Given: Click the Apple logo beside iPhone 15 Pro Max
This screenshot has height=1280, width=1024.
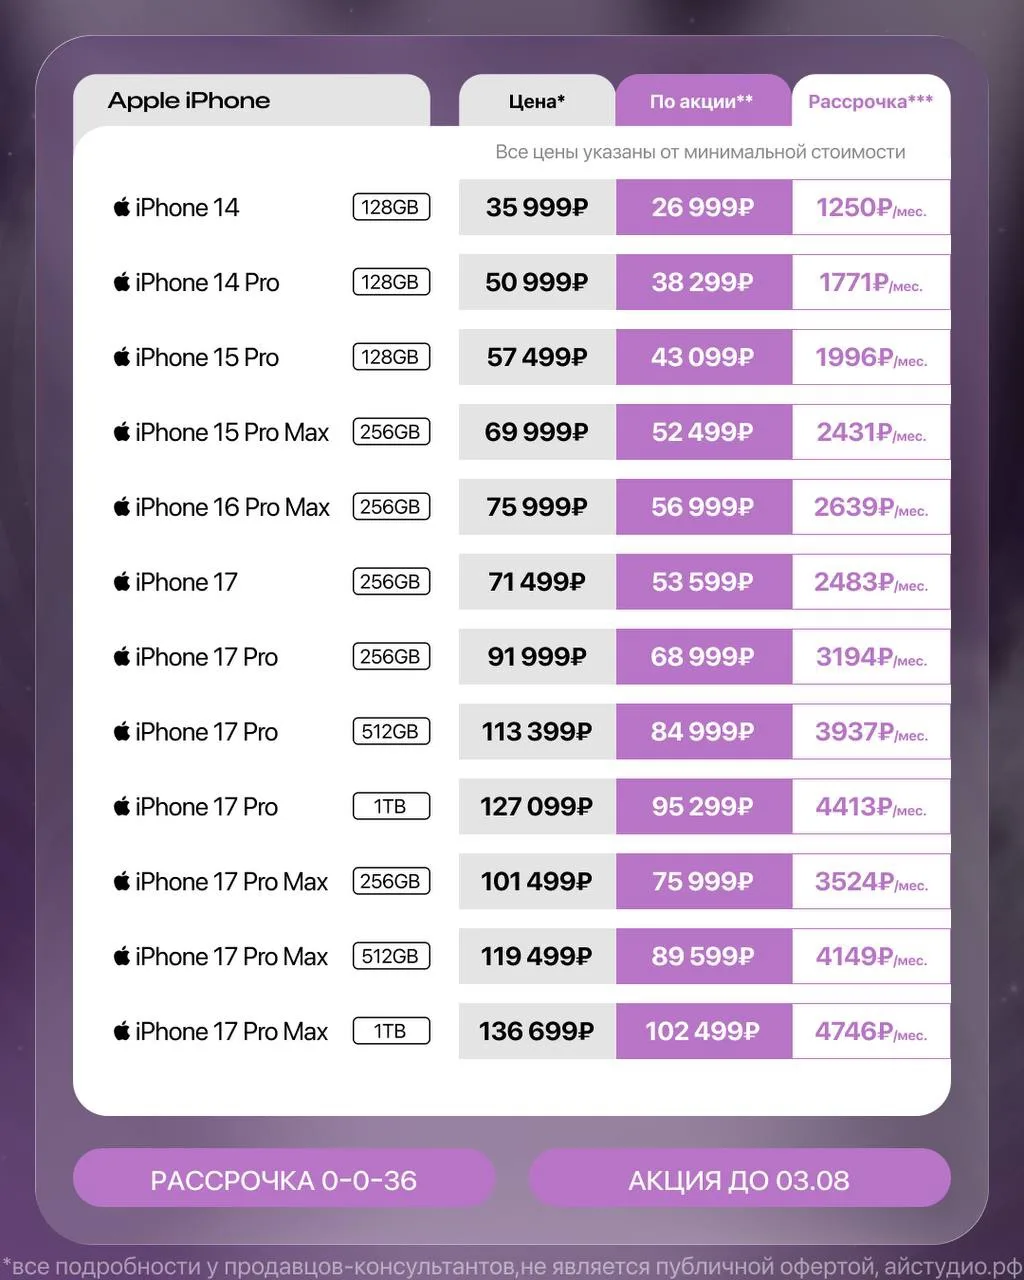Looking at the screenshot, I should click(122, 432).
